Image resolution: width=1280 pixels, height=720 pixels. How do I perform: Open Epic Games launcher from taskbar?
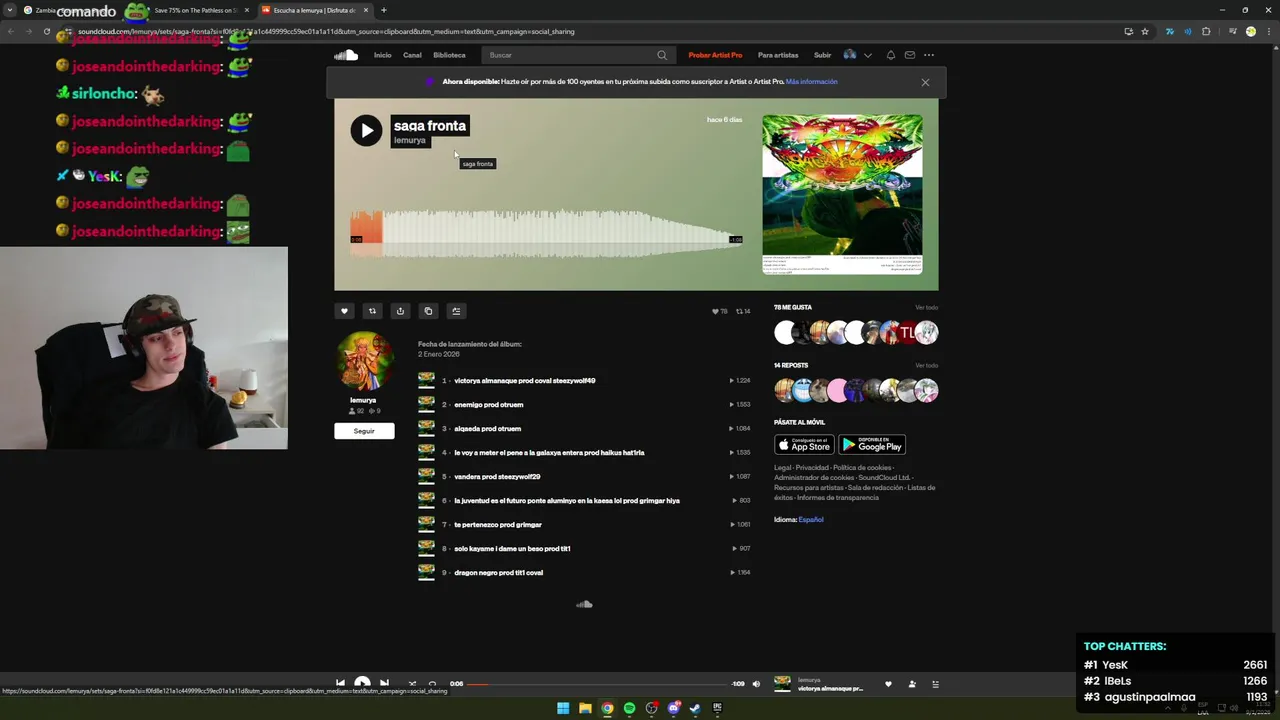point(717,708)
